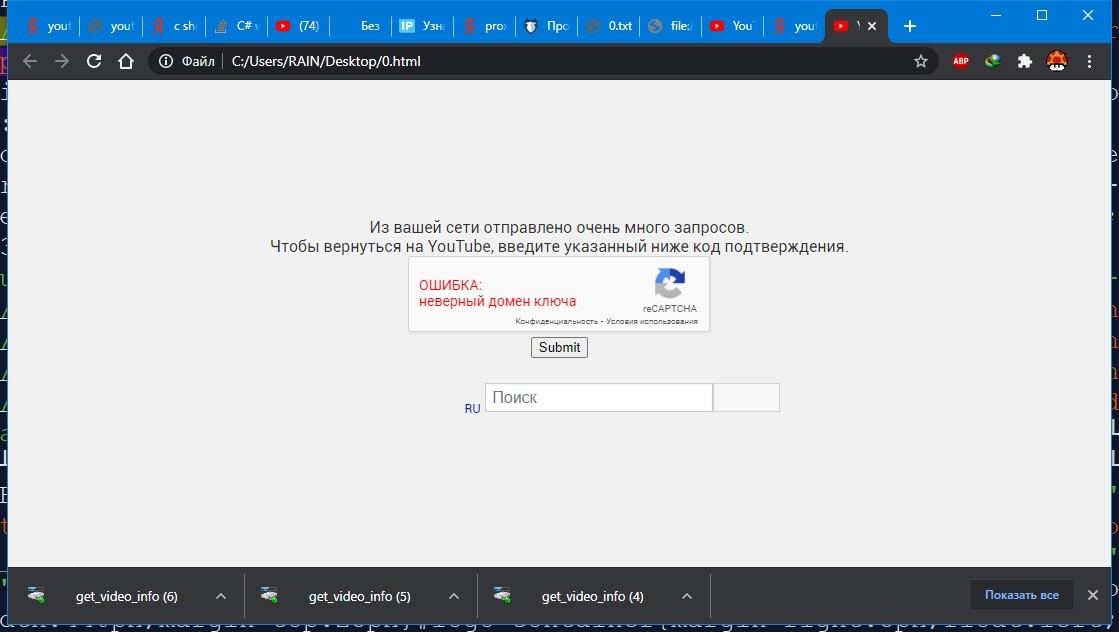
Task: Switch to the 'c sh' tab
Action: (175, 26)
